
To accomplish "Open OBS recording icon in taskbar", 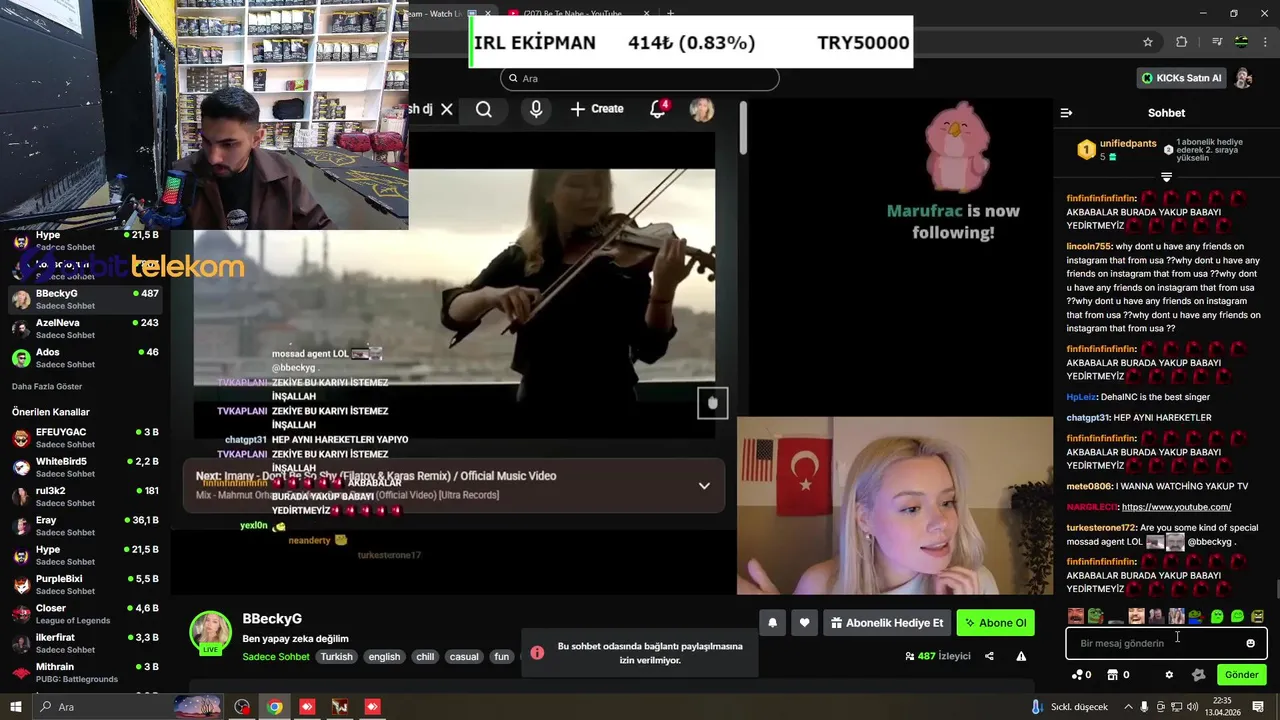I will pyautogui.click(x=242, y=707).
